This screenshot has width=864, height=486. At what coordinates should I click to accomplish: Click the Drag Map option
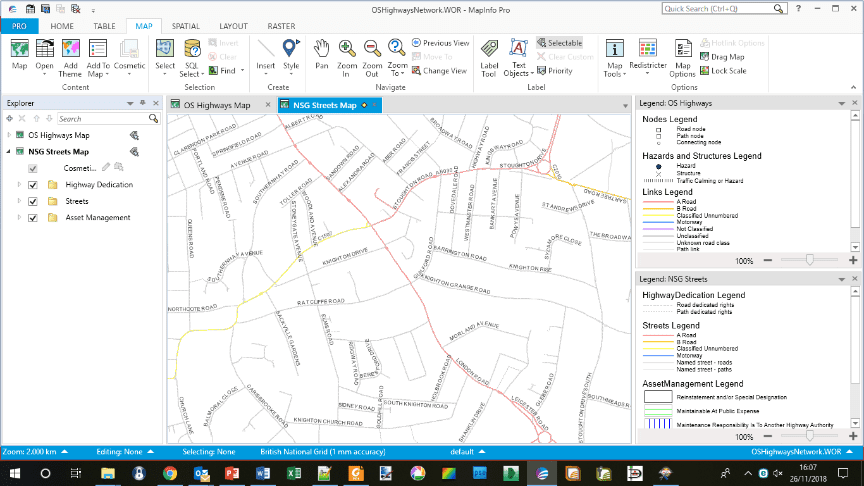(722, 57)
